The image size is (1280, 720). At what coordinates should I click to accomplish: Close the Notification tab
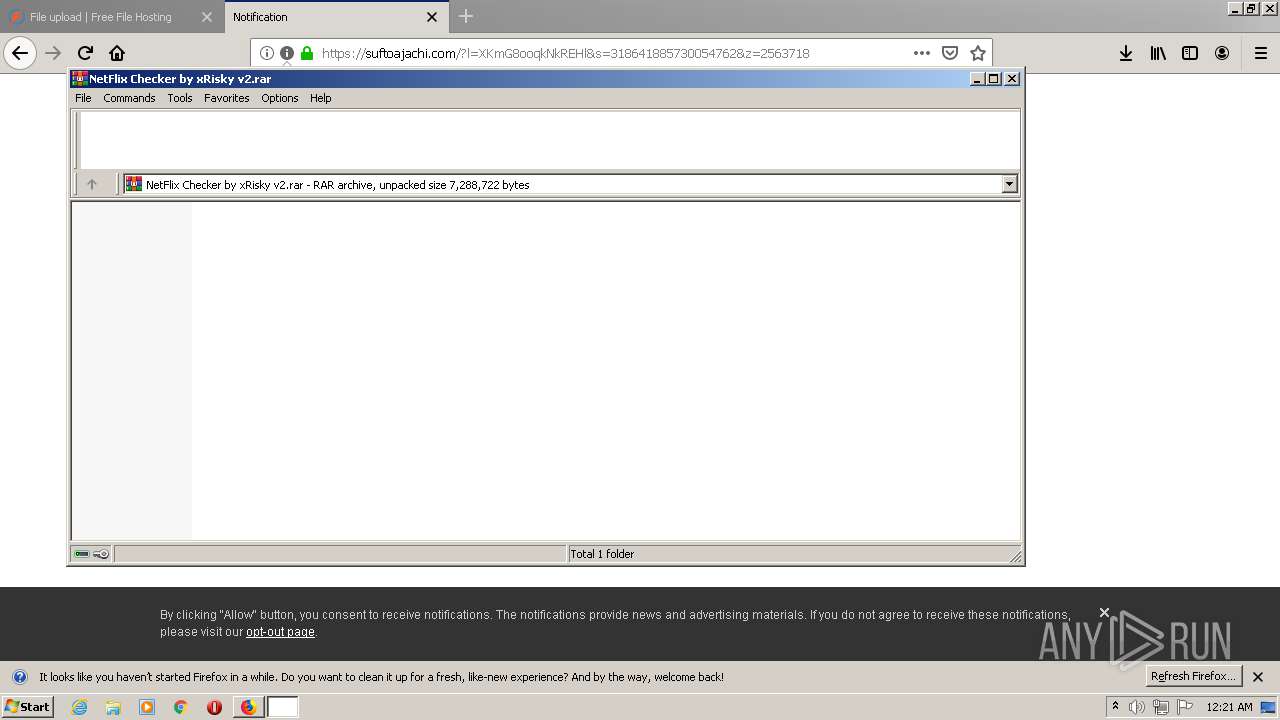click(432, 17)
